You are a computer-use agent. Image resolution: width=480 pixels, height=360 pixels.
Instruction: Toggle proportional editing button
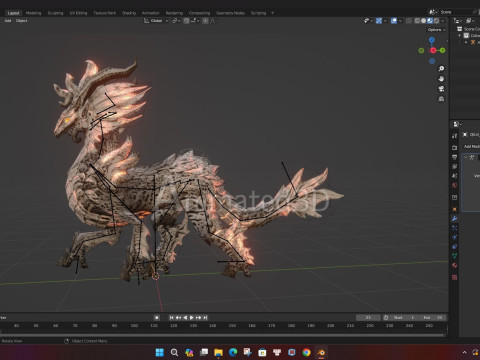(206, 21)
